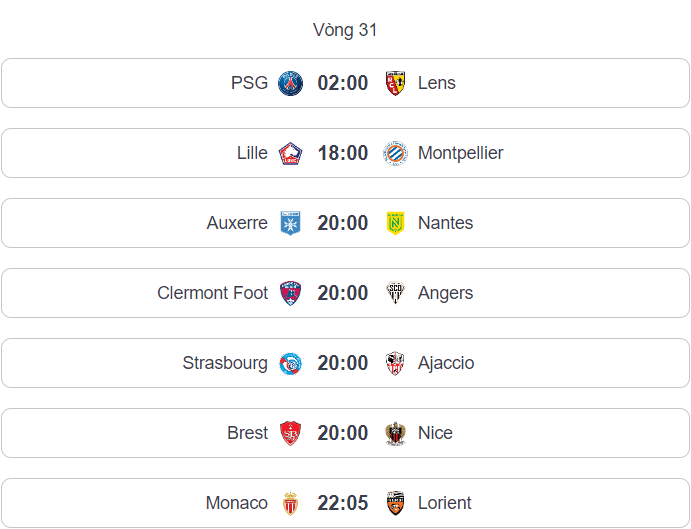Open the Montpellier team name link
The image size is (691, 529).
(x=460, y=153)
